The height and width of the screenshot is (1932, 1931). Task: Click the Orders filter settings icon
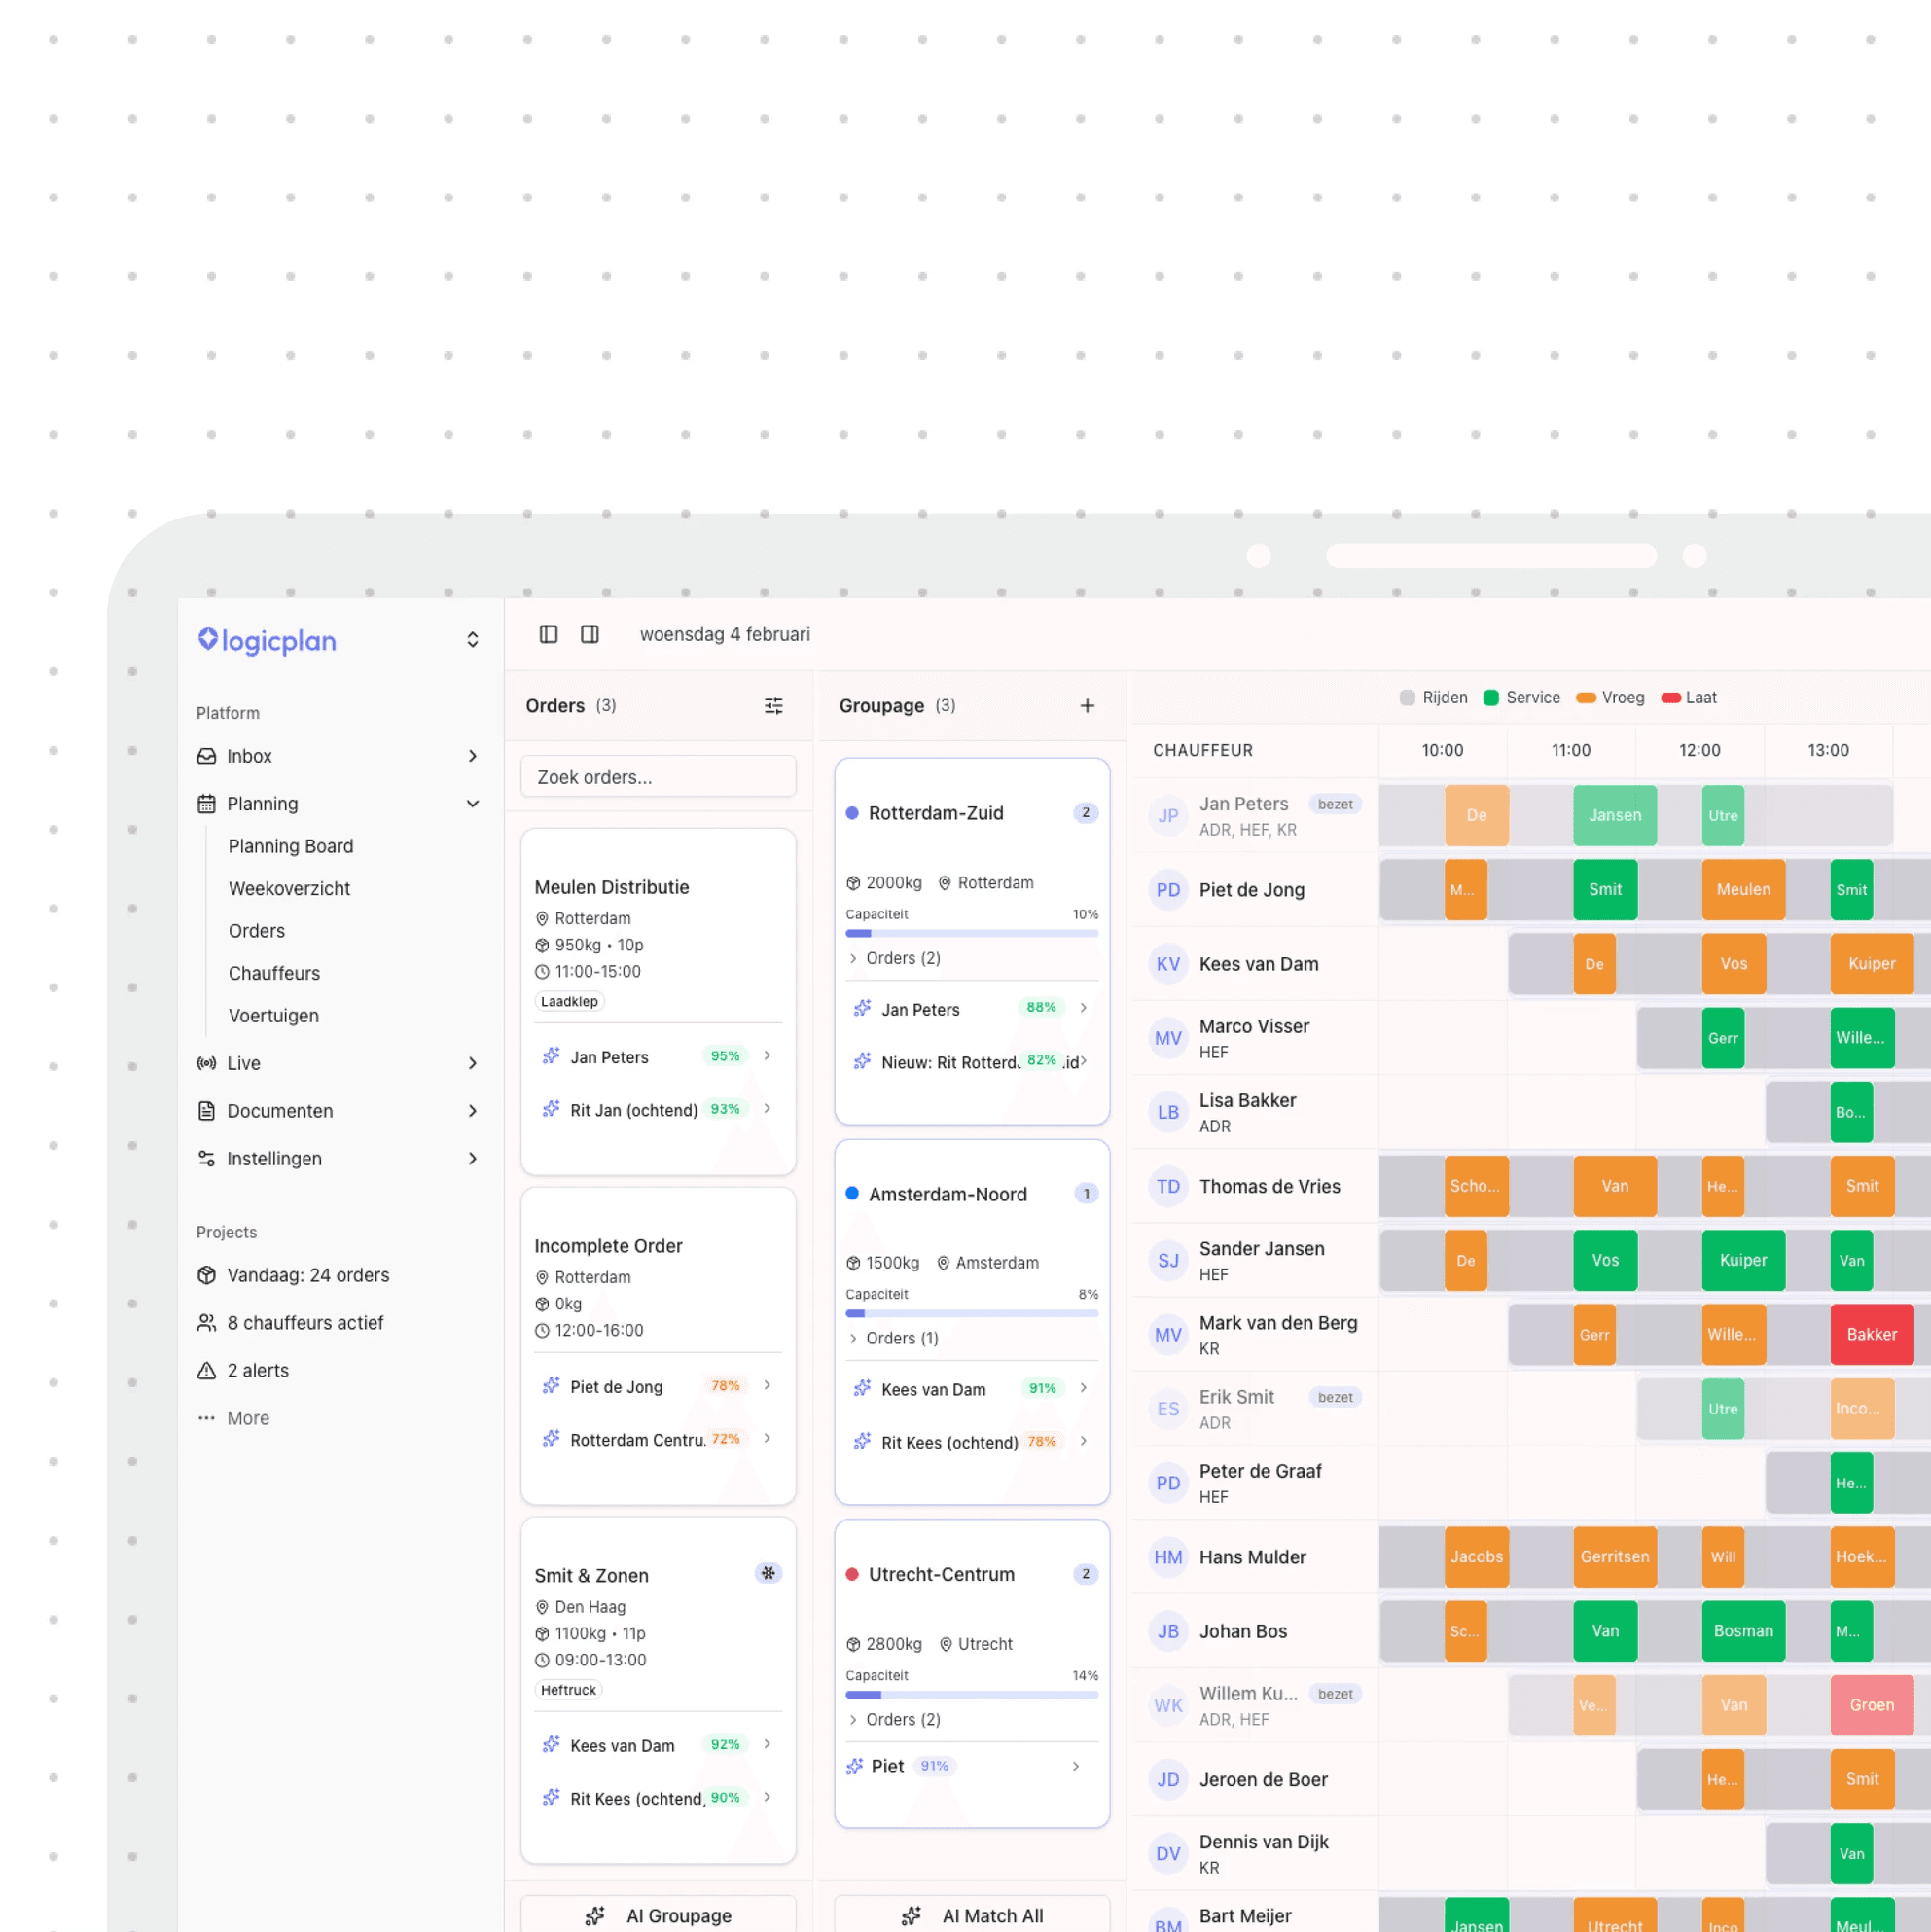point(773,706)
